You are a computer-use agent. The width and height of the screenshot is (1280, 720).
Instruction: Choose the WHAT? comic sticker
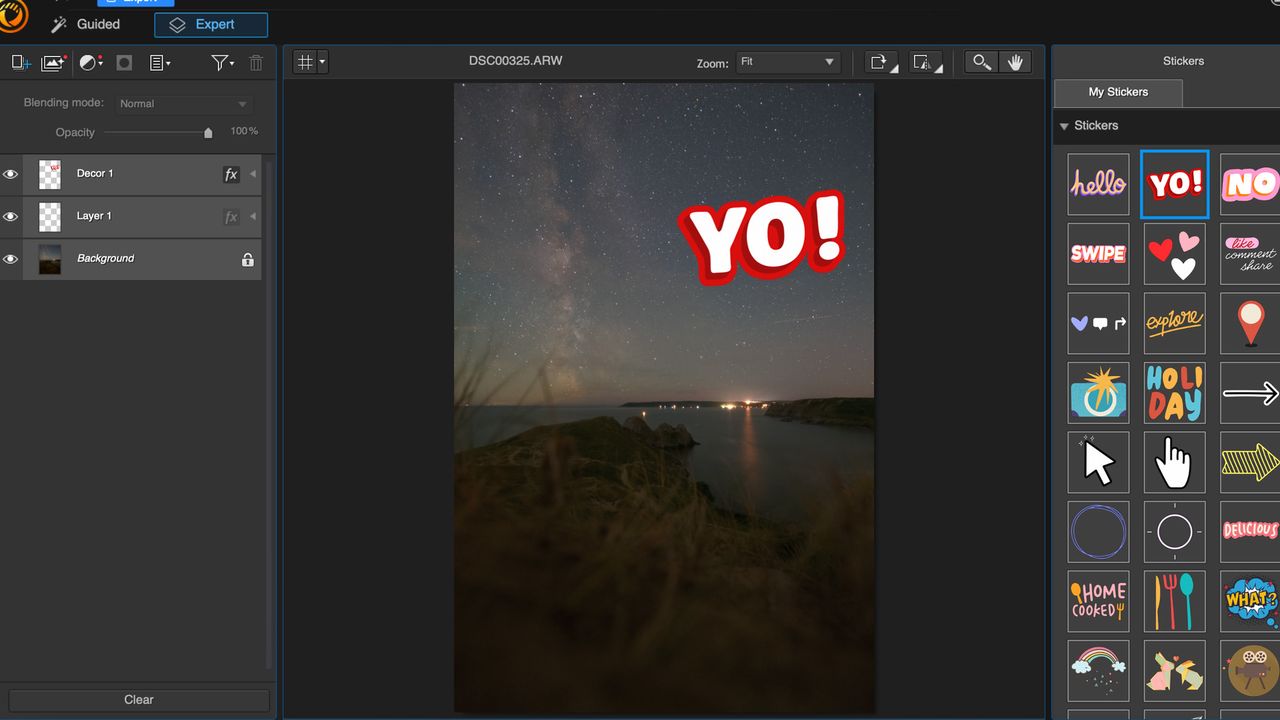click(1250, 601)
